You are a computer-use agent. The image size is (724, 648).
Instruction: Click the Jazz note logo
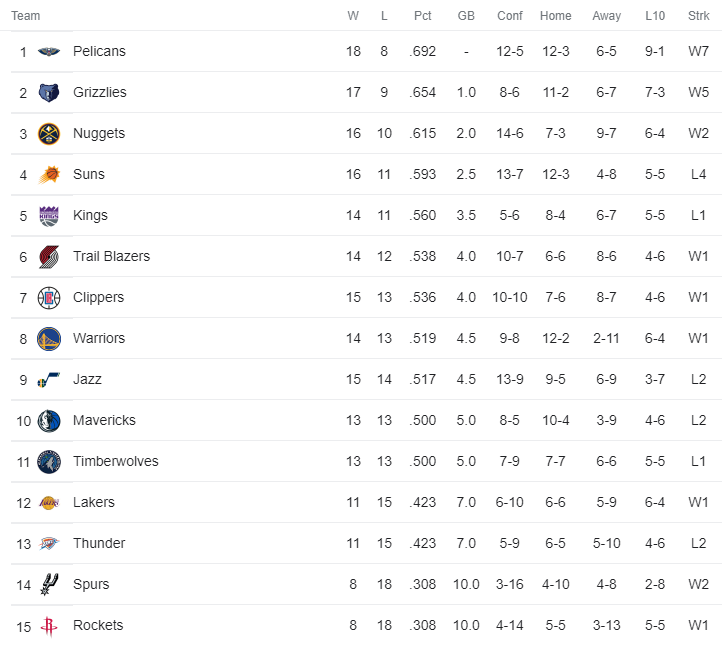(x=48, y=380)
